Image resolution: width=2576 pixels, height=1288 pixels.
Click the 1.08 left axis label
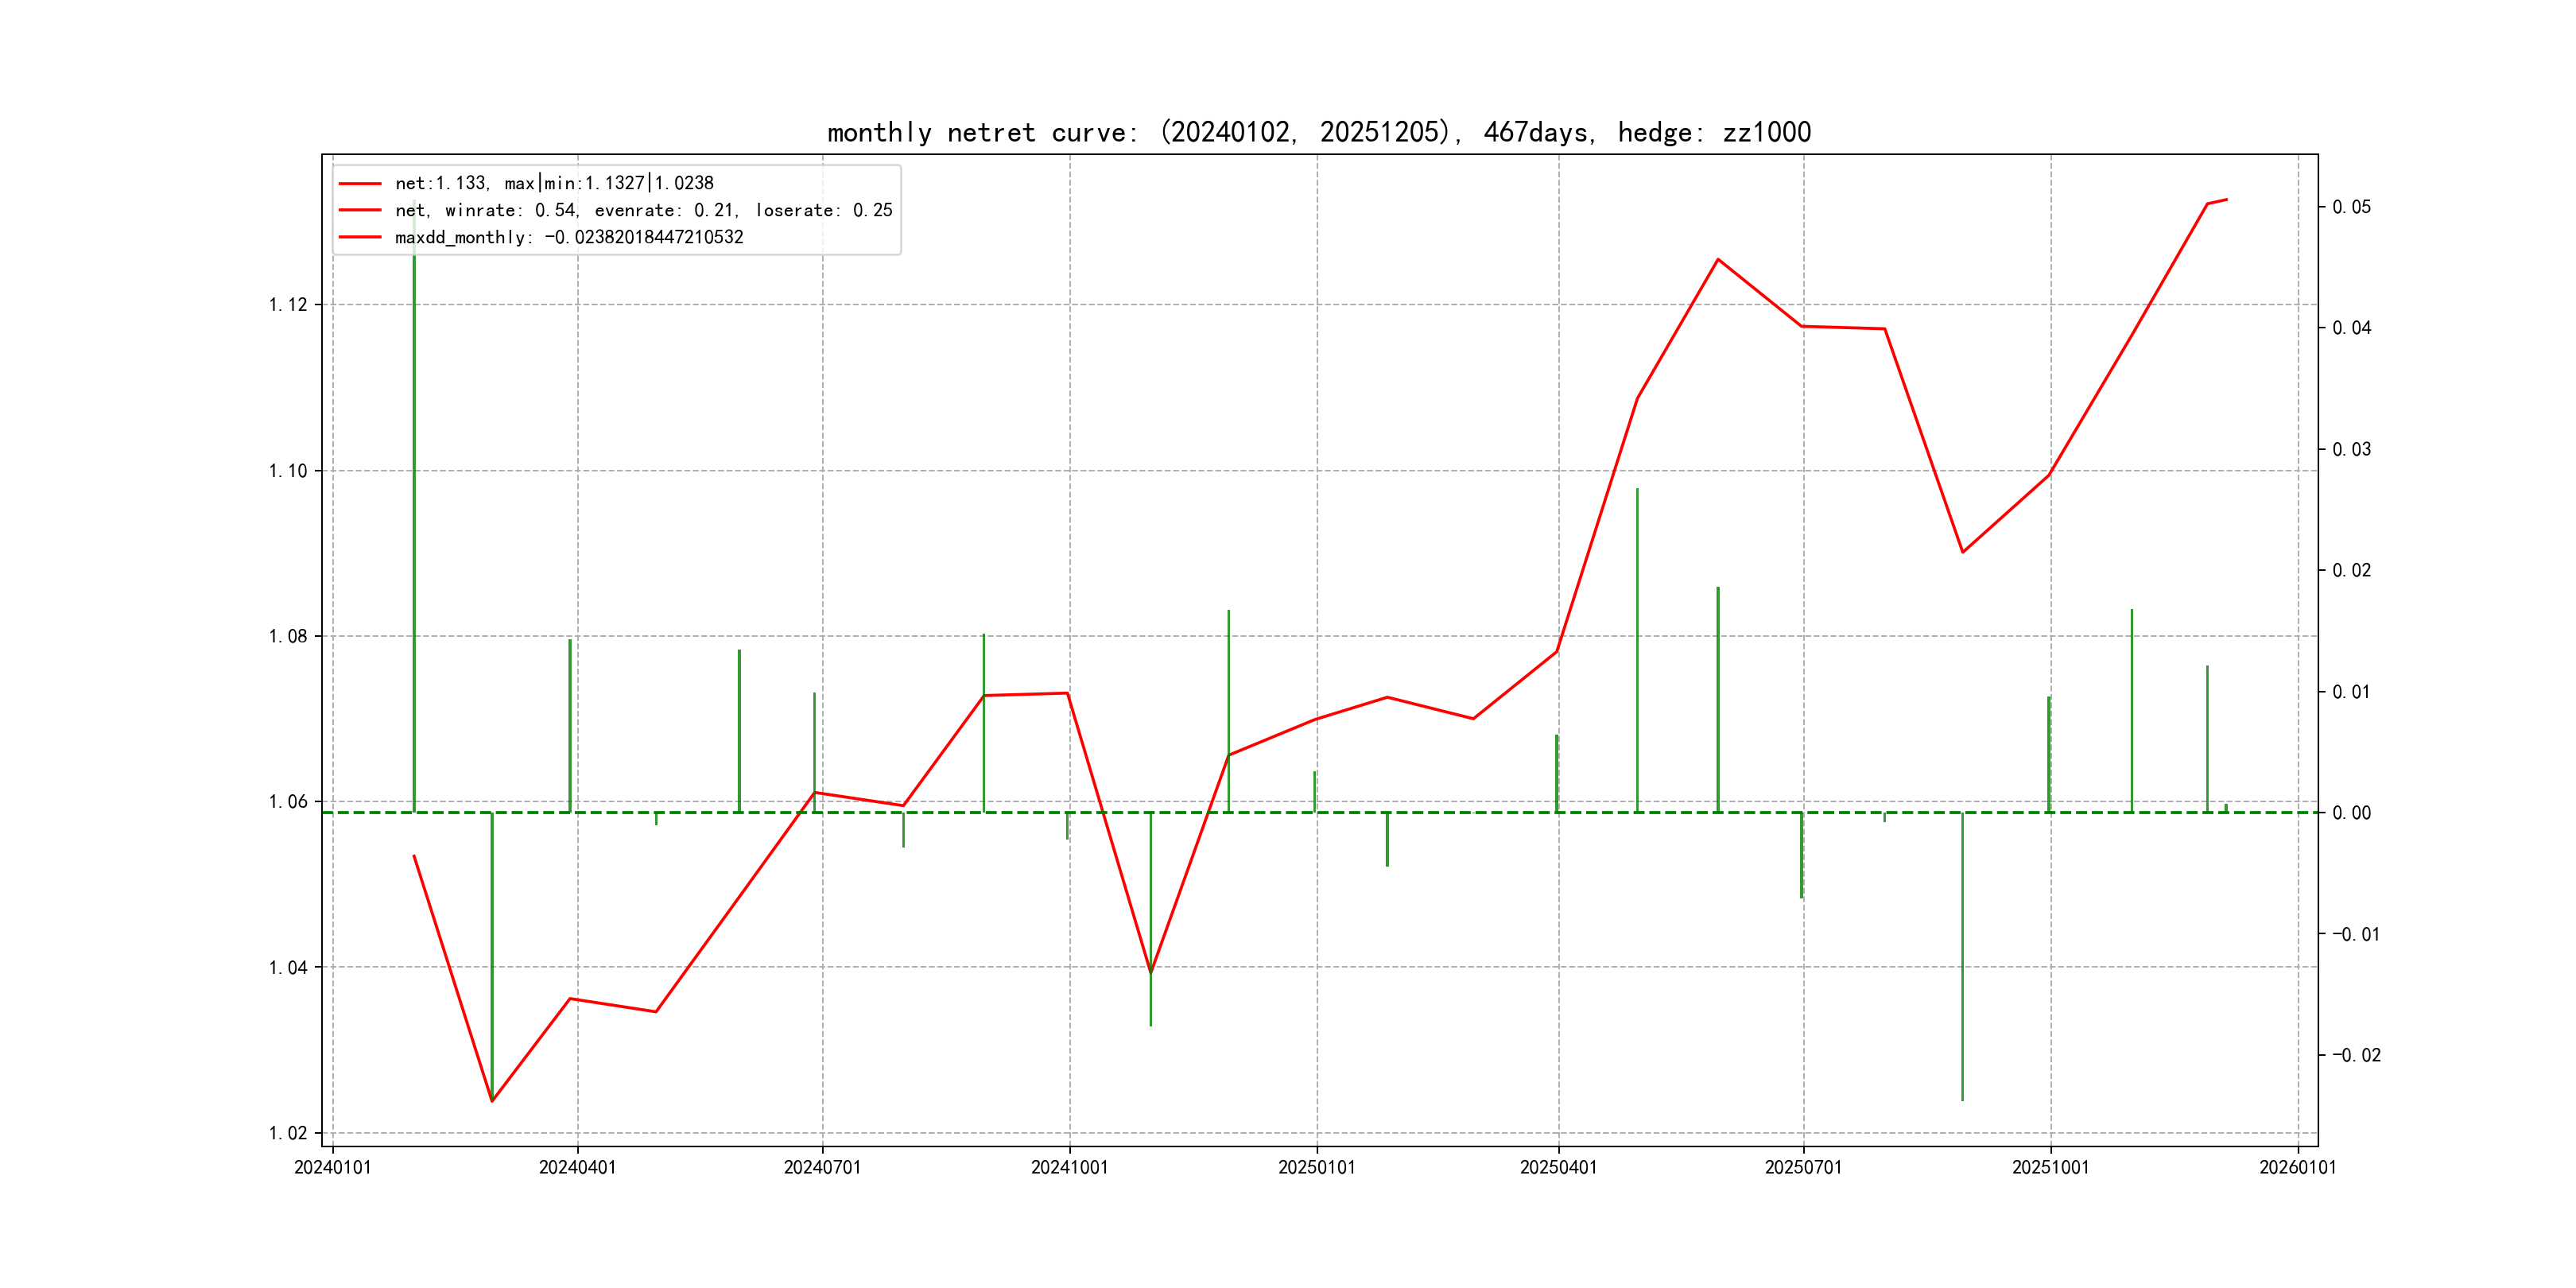click(288, 637)
